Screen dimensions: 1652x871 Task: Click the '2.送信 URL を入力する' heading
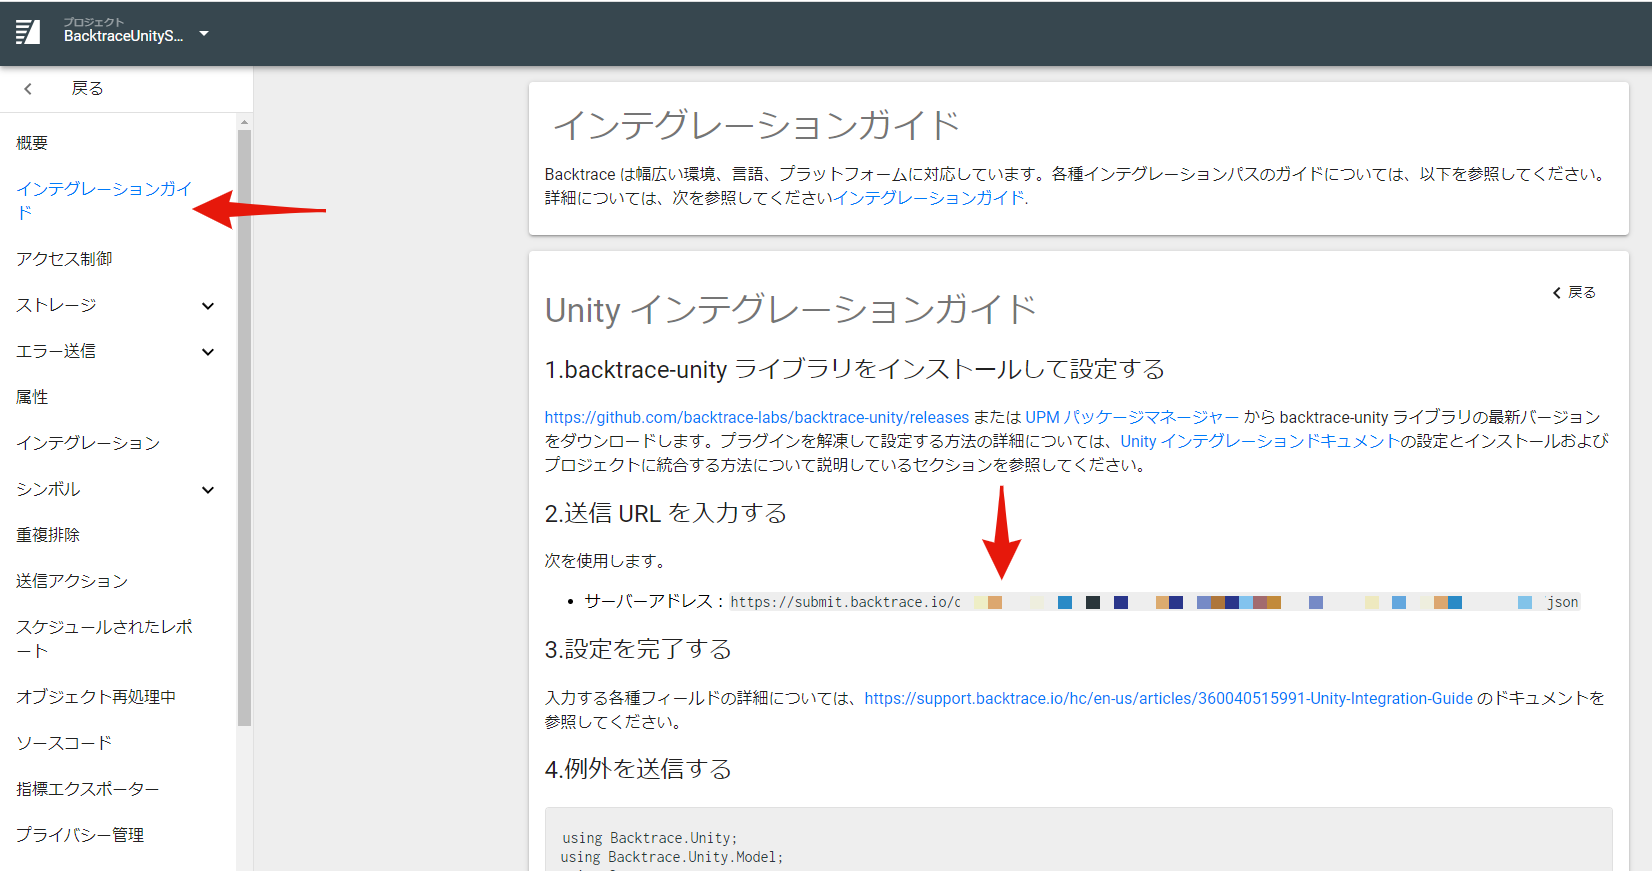pyautogui.click(x=665, y=513)
